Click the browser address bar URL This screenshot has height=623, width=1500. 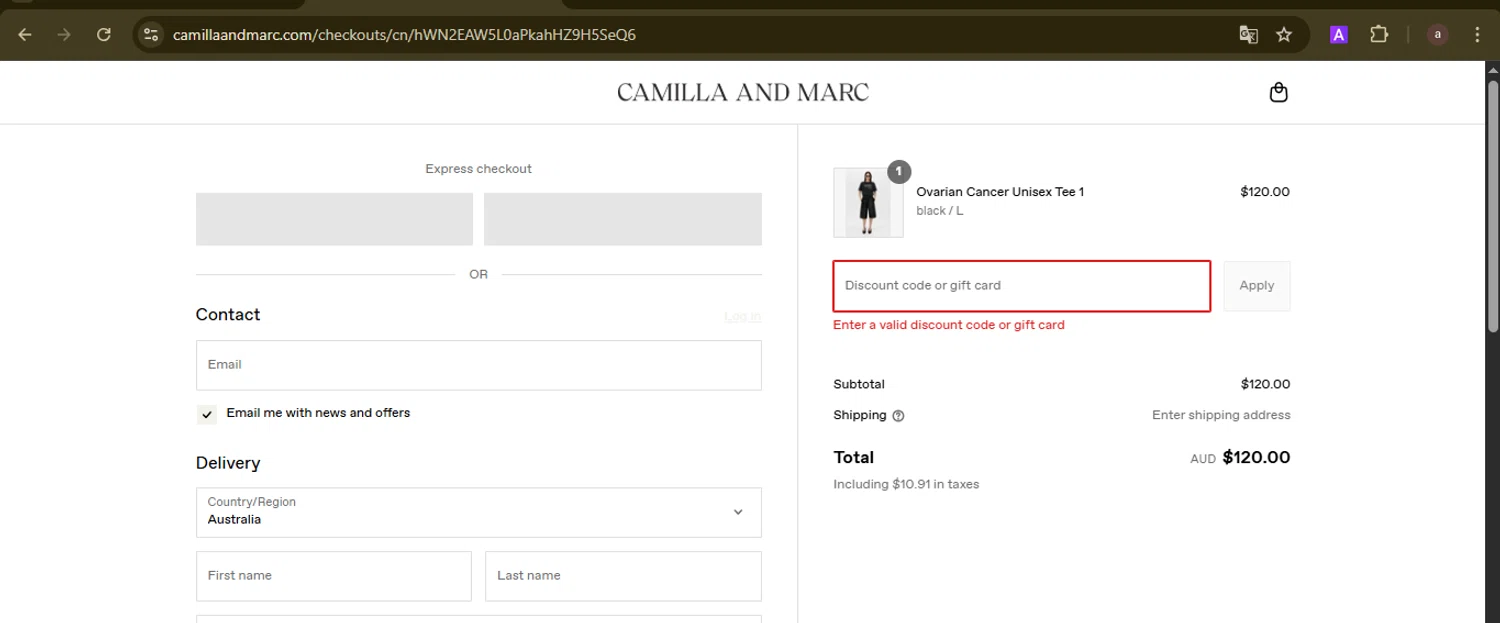click(404, 35)
